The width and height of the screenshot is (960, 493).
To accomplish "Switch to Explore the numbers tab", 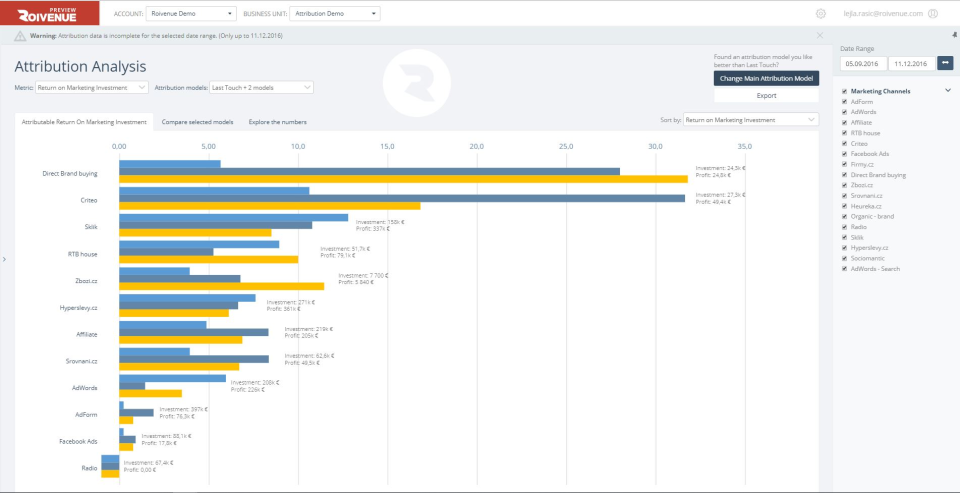I will (277, 122).
